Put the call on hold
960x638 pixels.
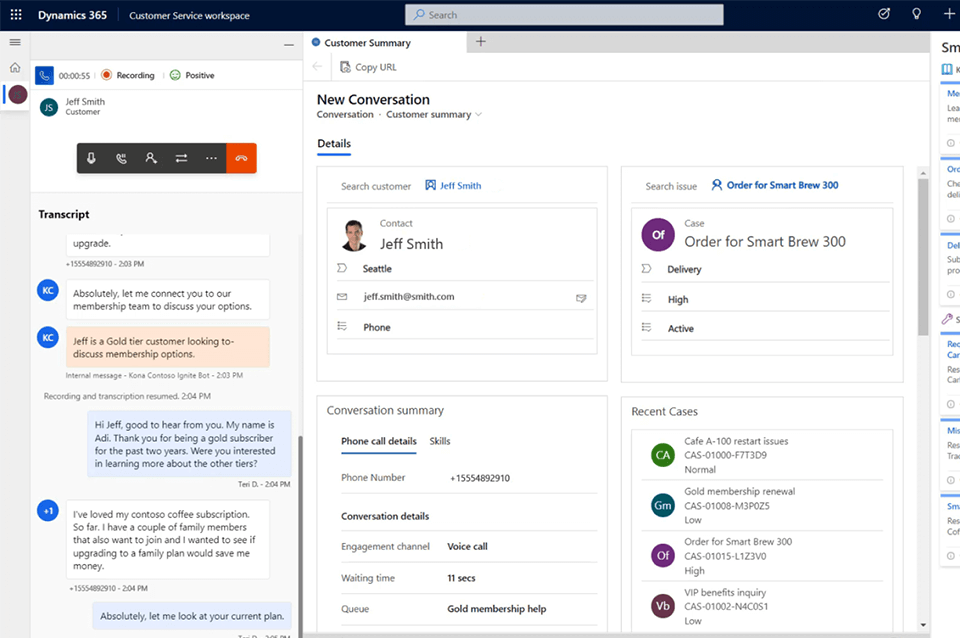[121, 158]
